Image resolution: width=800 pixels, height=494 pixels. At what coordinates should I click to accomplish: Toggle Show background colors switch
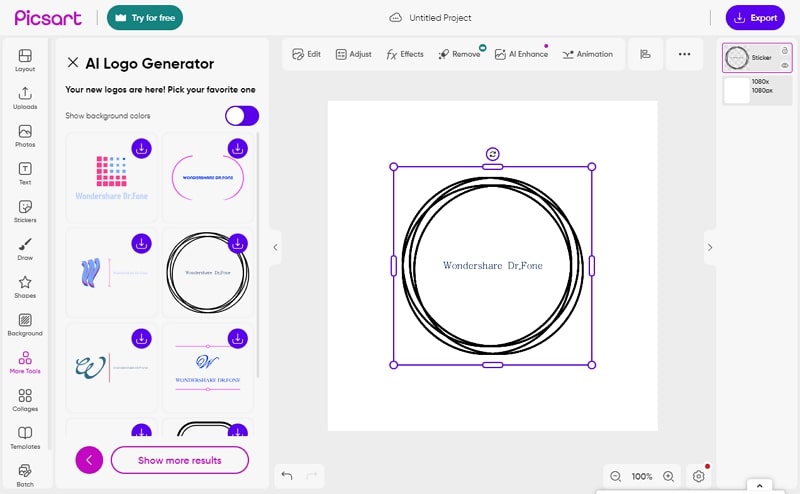(242, 116)
